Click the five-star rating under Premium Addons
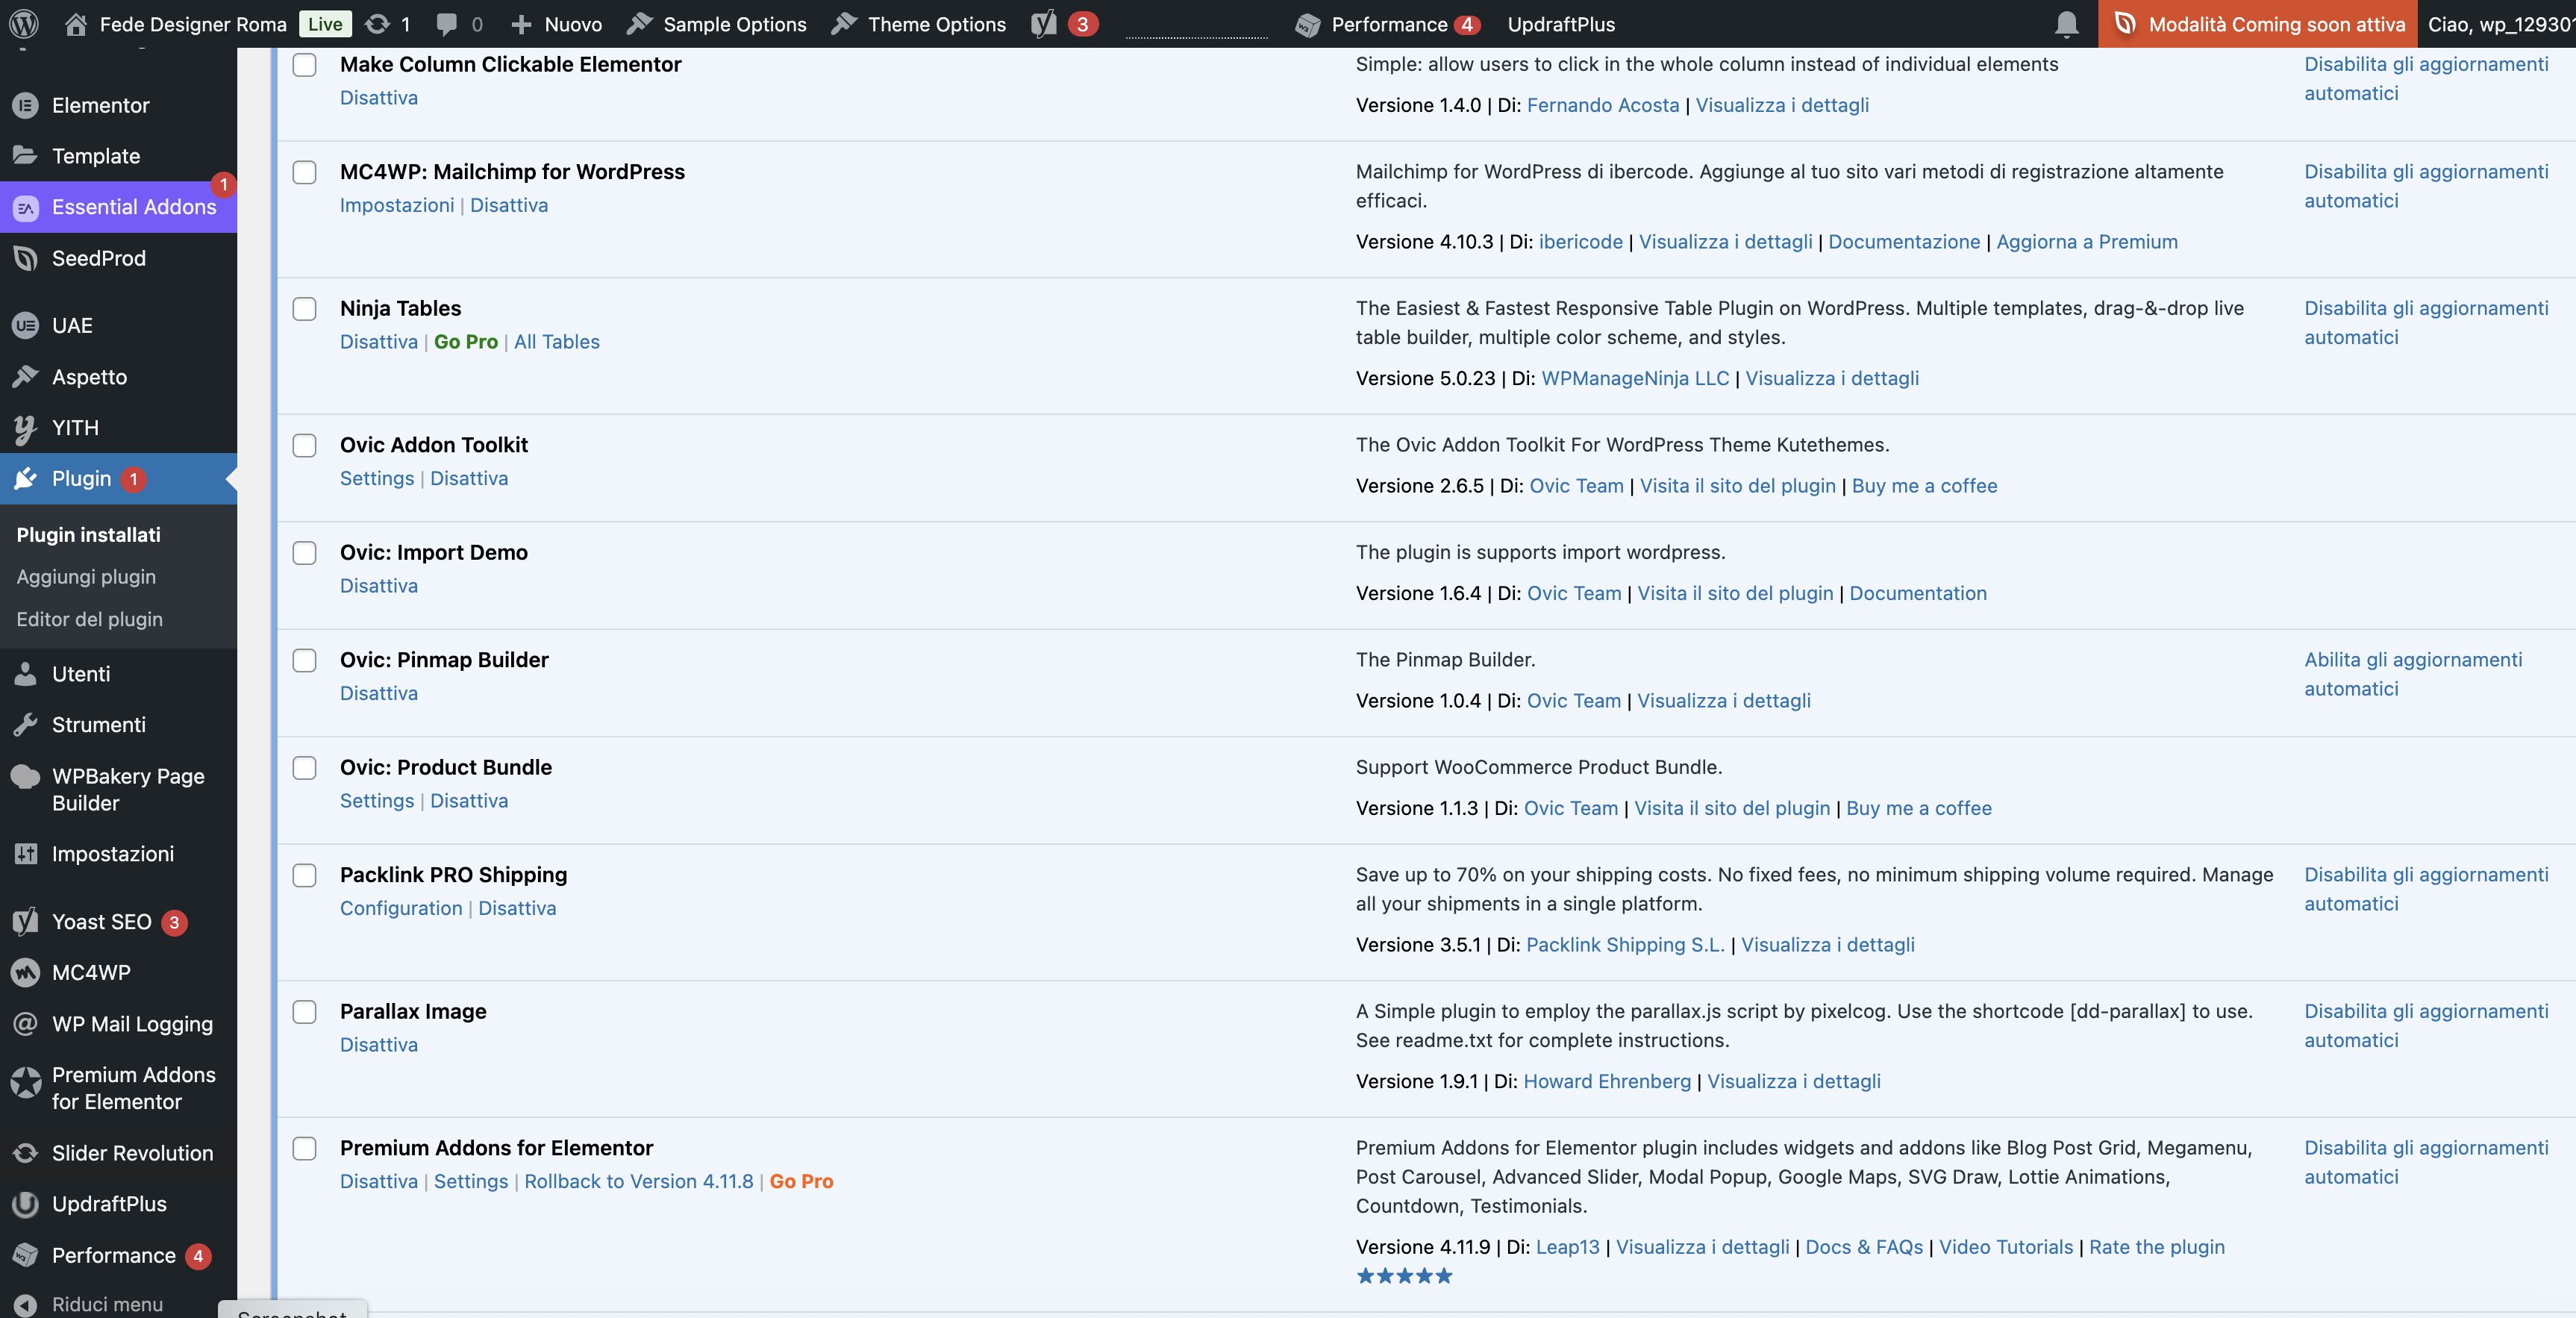This screenshot has height=1318, width=2576. click(x=1404, y=1276)
